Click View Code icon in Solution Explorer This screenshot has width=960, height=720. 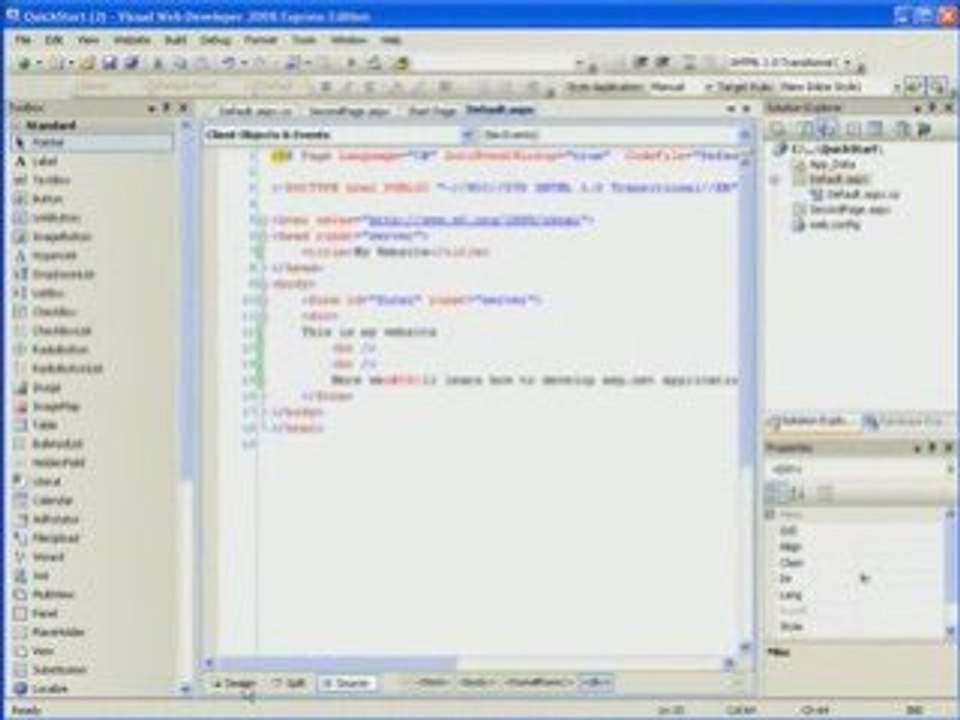854,129
